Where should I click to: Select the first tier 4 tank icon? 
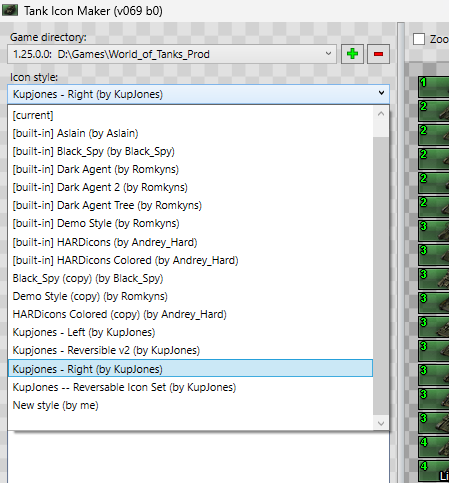pyautogui.click(x=434, y=447)
